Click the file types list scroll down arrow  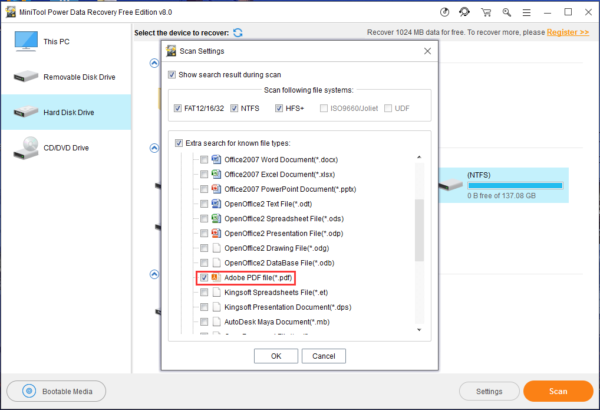tap(419, 330)
